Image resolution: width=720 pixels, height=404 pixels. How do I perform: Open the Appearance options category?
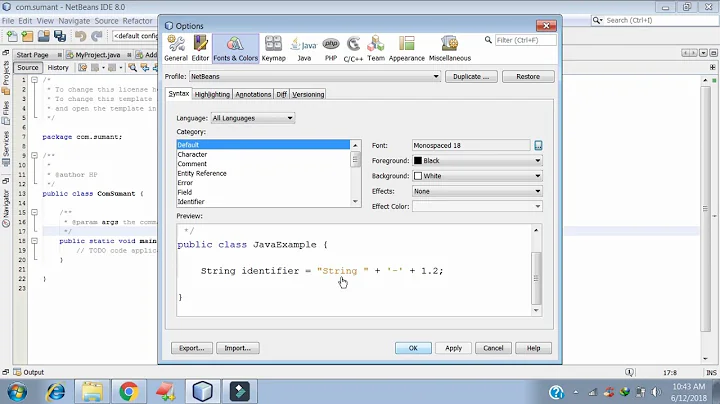(x=406, y=48)
